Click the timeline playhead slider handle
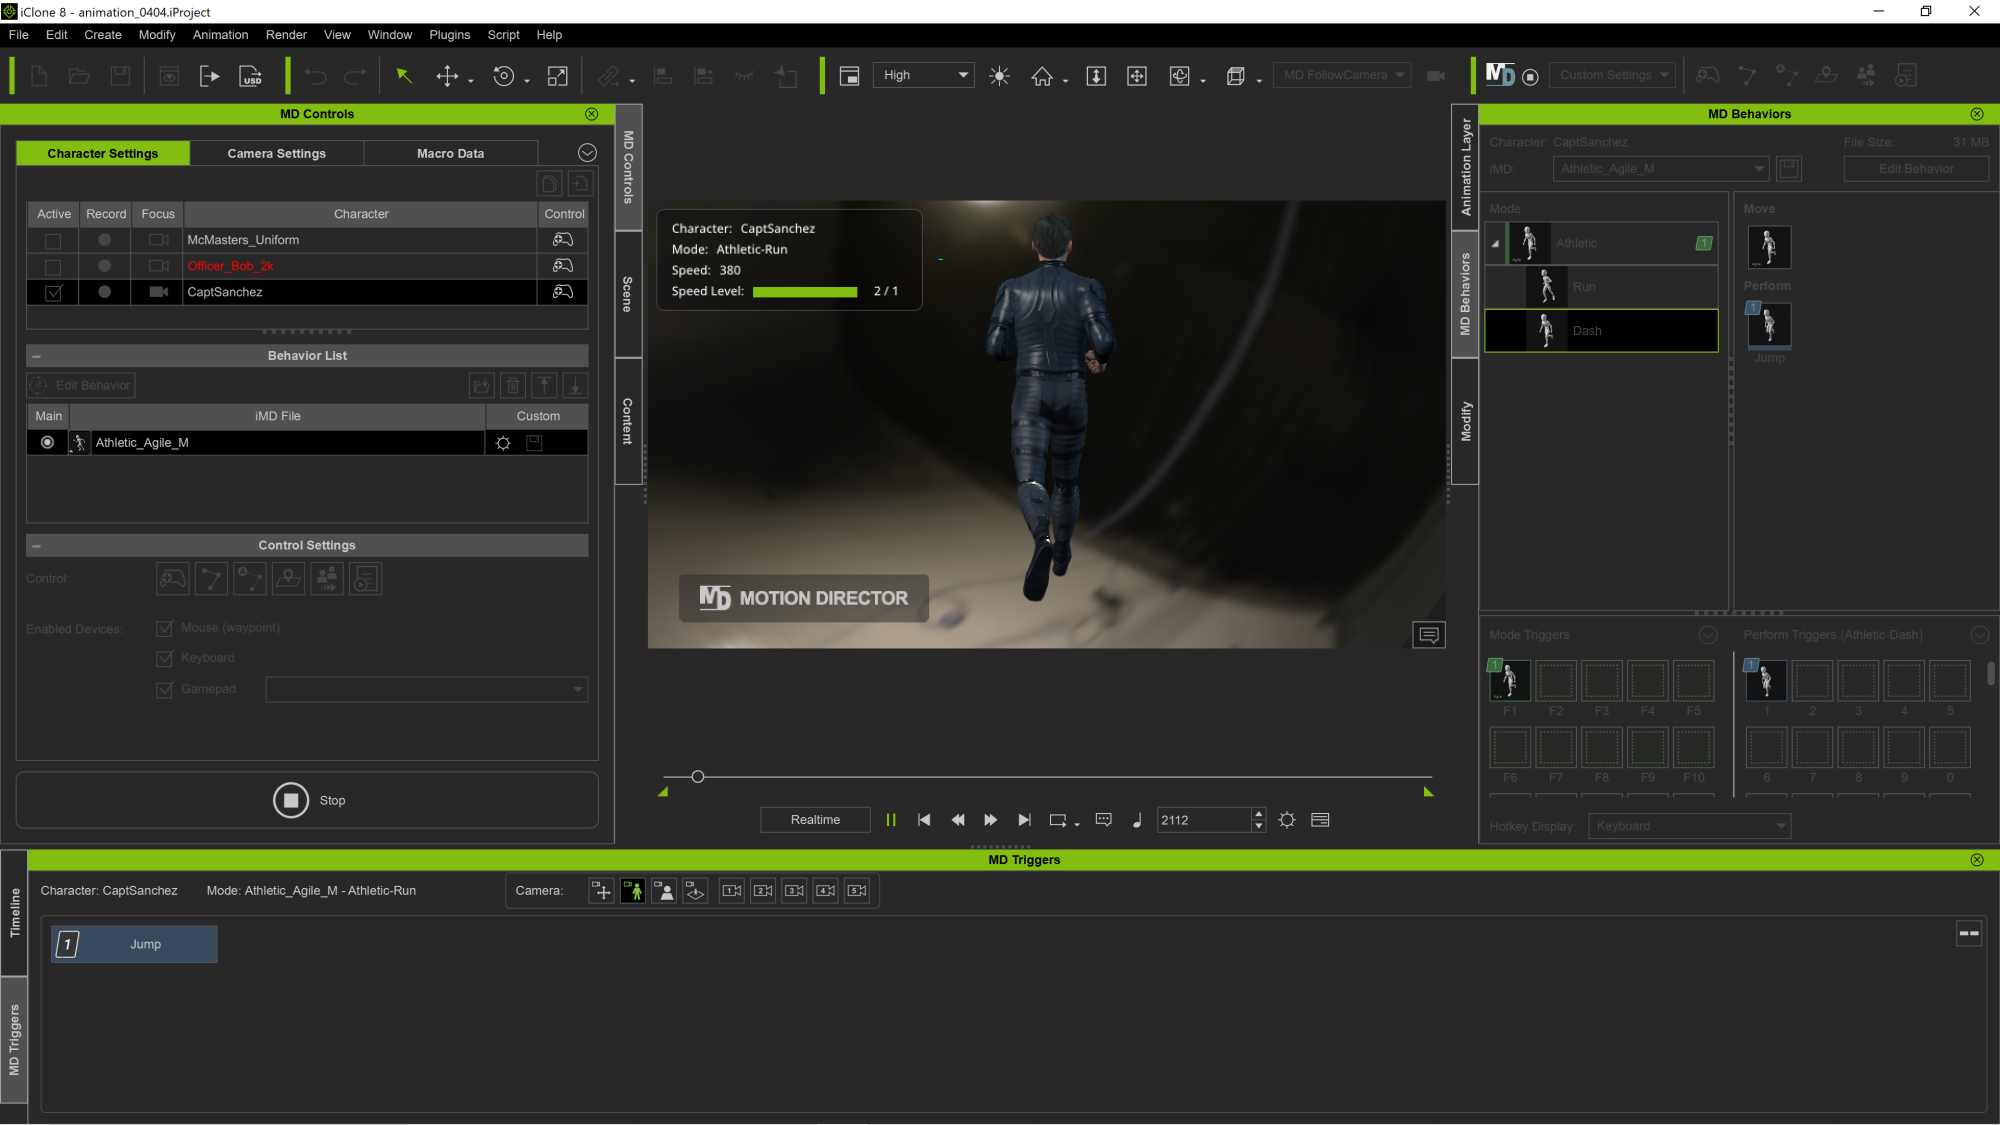Viewport: 2000px width, 1125px height. (x=698, y=777)
